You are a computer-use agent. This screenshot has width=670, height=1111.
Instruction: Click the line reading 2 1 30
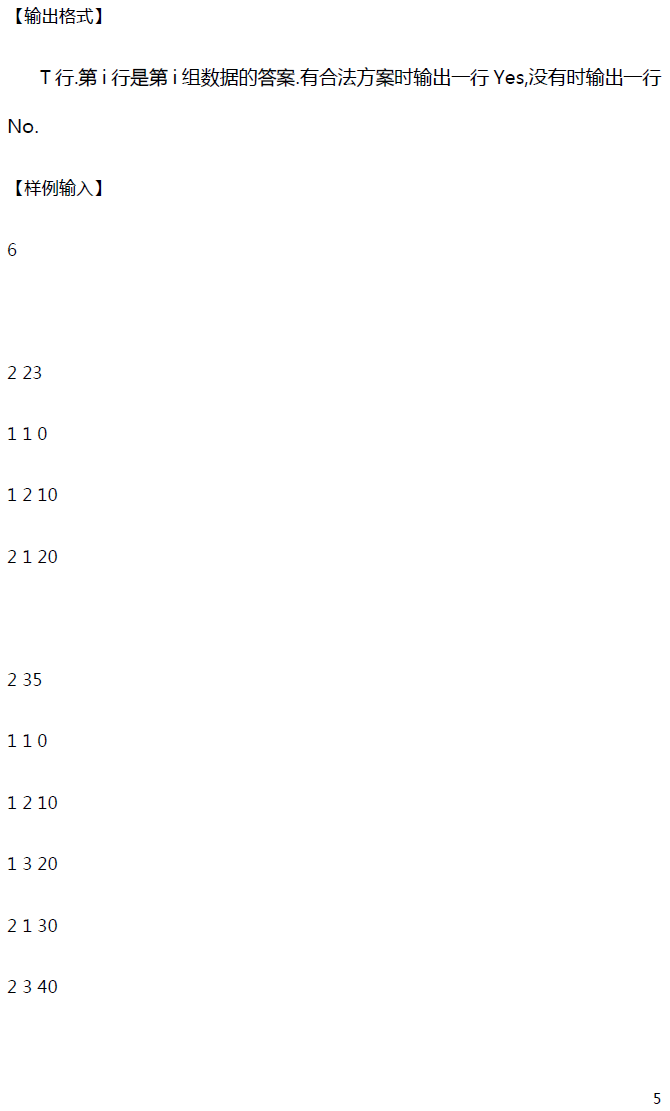pyautogui.click(x=33, y=925)
